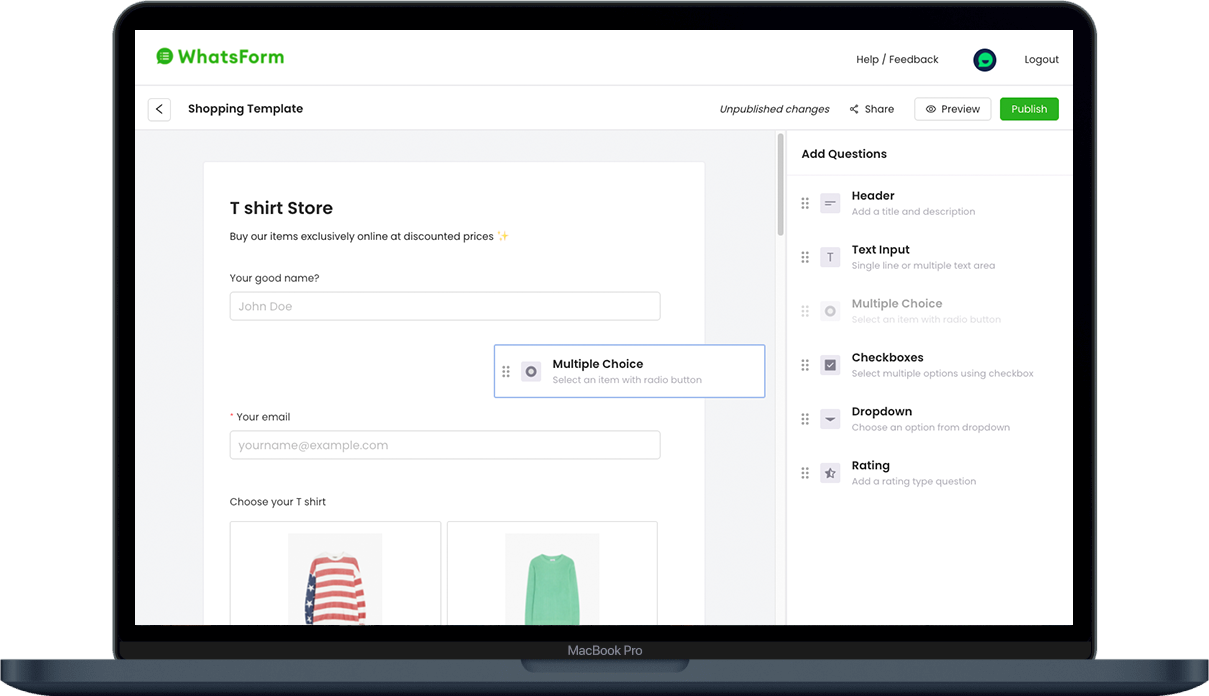Preview the form
This screenshot has width=1209, height=696.
952,109
